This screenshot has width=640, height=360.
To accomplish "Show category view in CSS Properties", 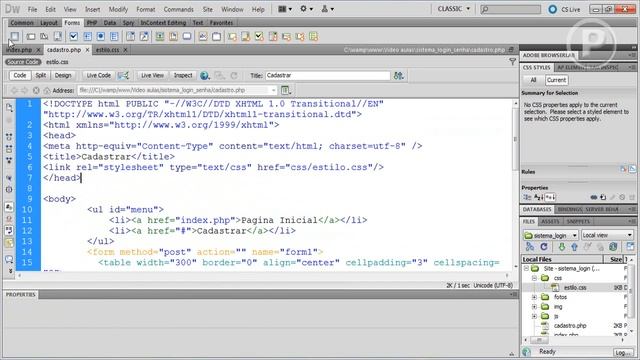I will coord(527,197).
